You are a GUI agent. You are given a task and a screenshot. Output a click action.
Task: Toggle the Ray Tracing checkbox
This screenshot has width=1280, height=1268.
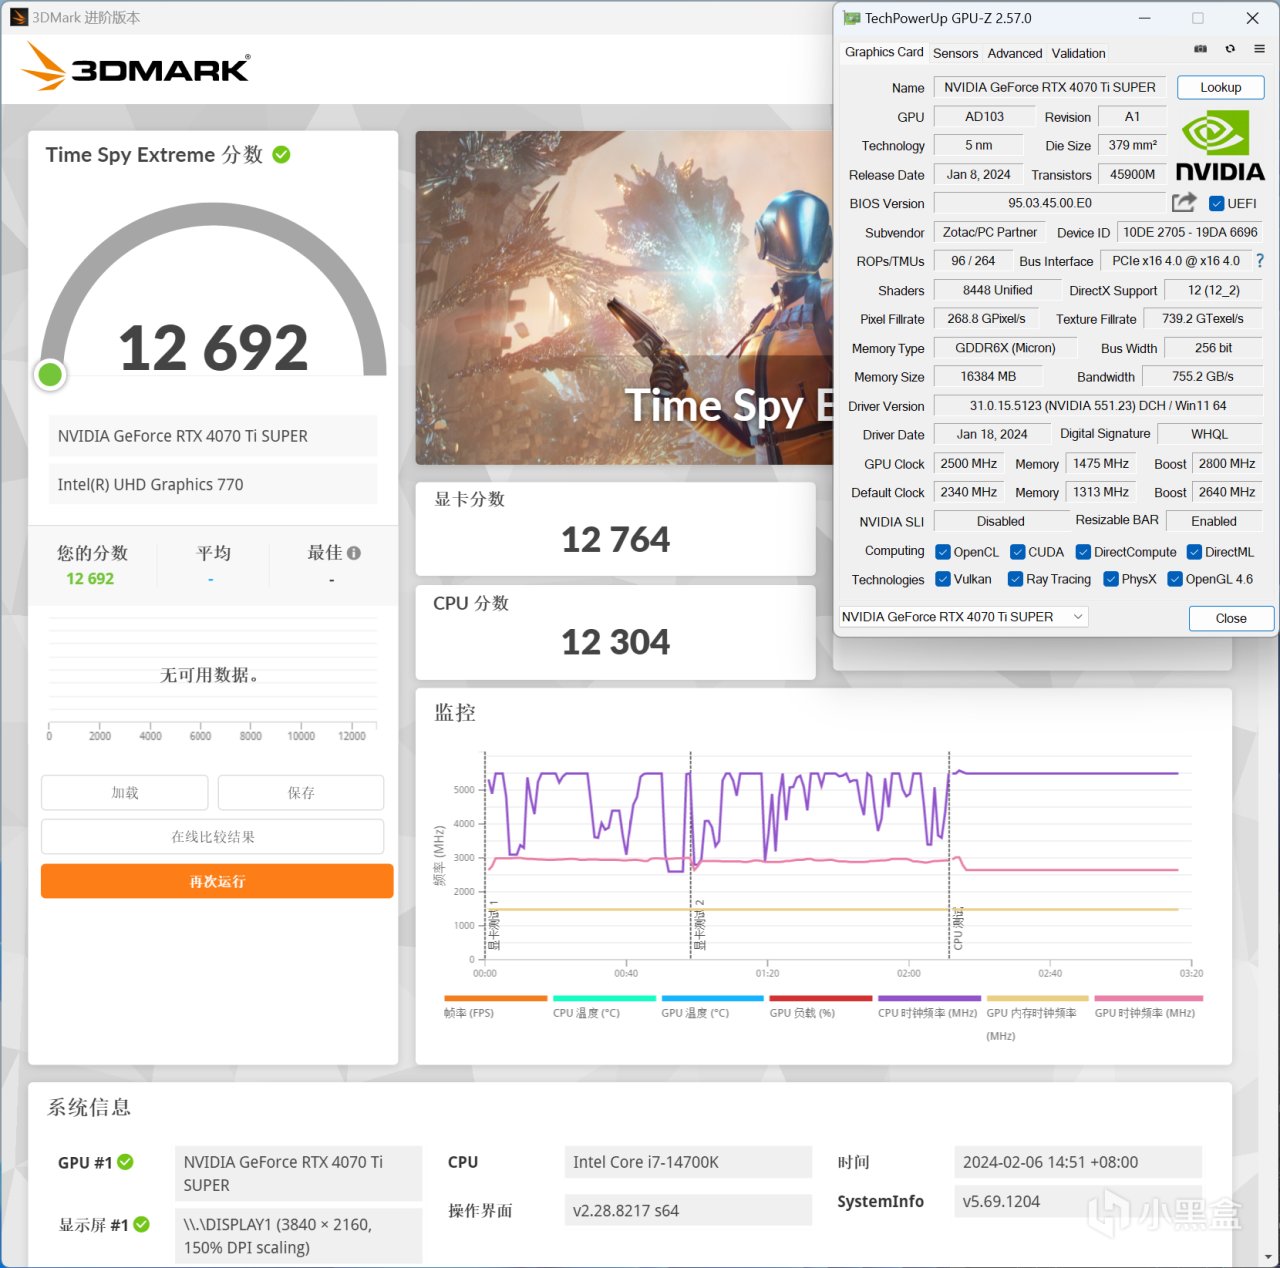click(x=1015, y=579)
